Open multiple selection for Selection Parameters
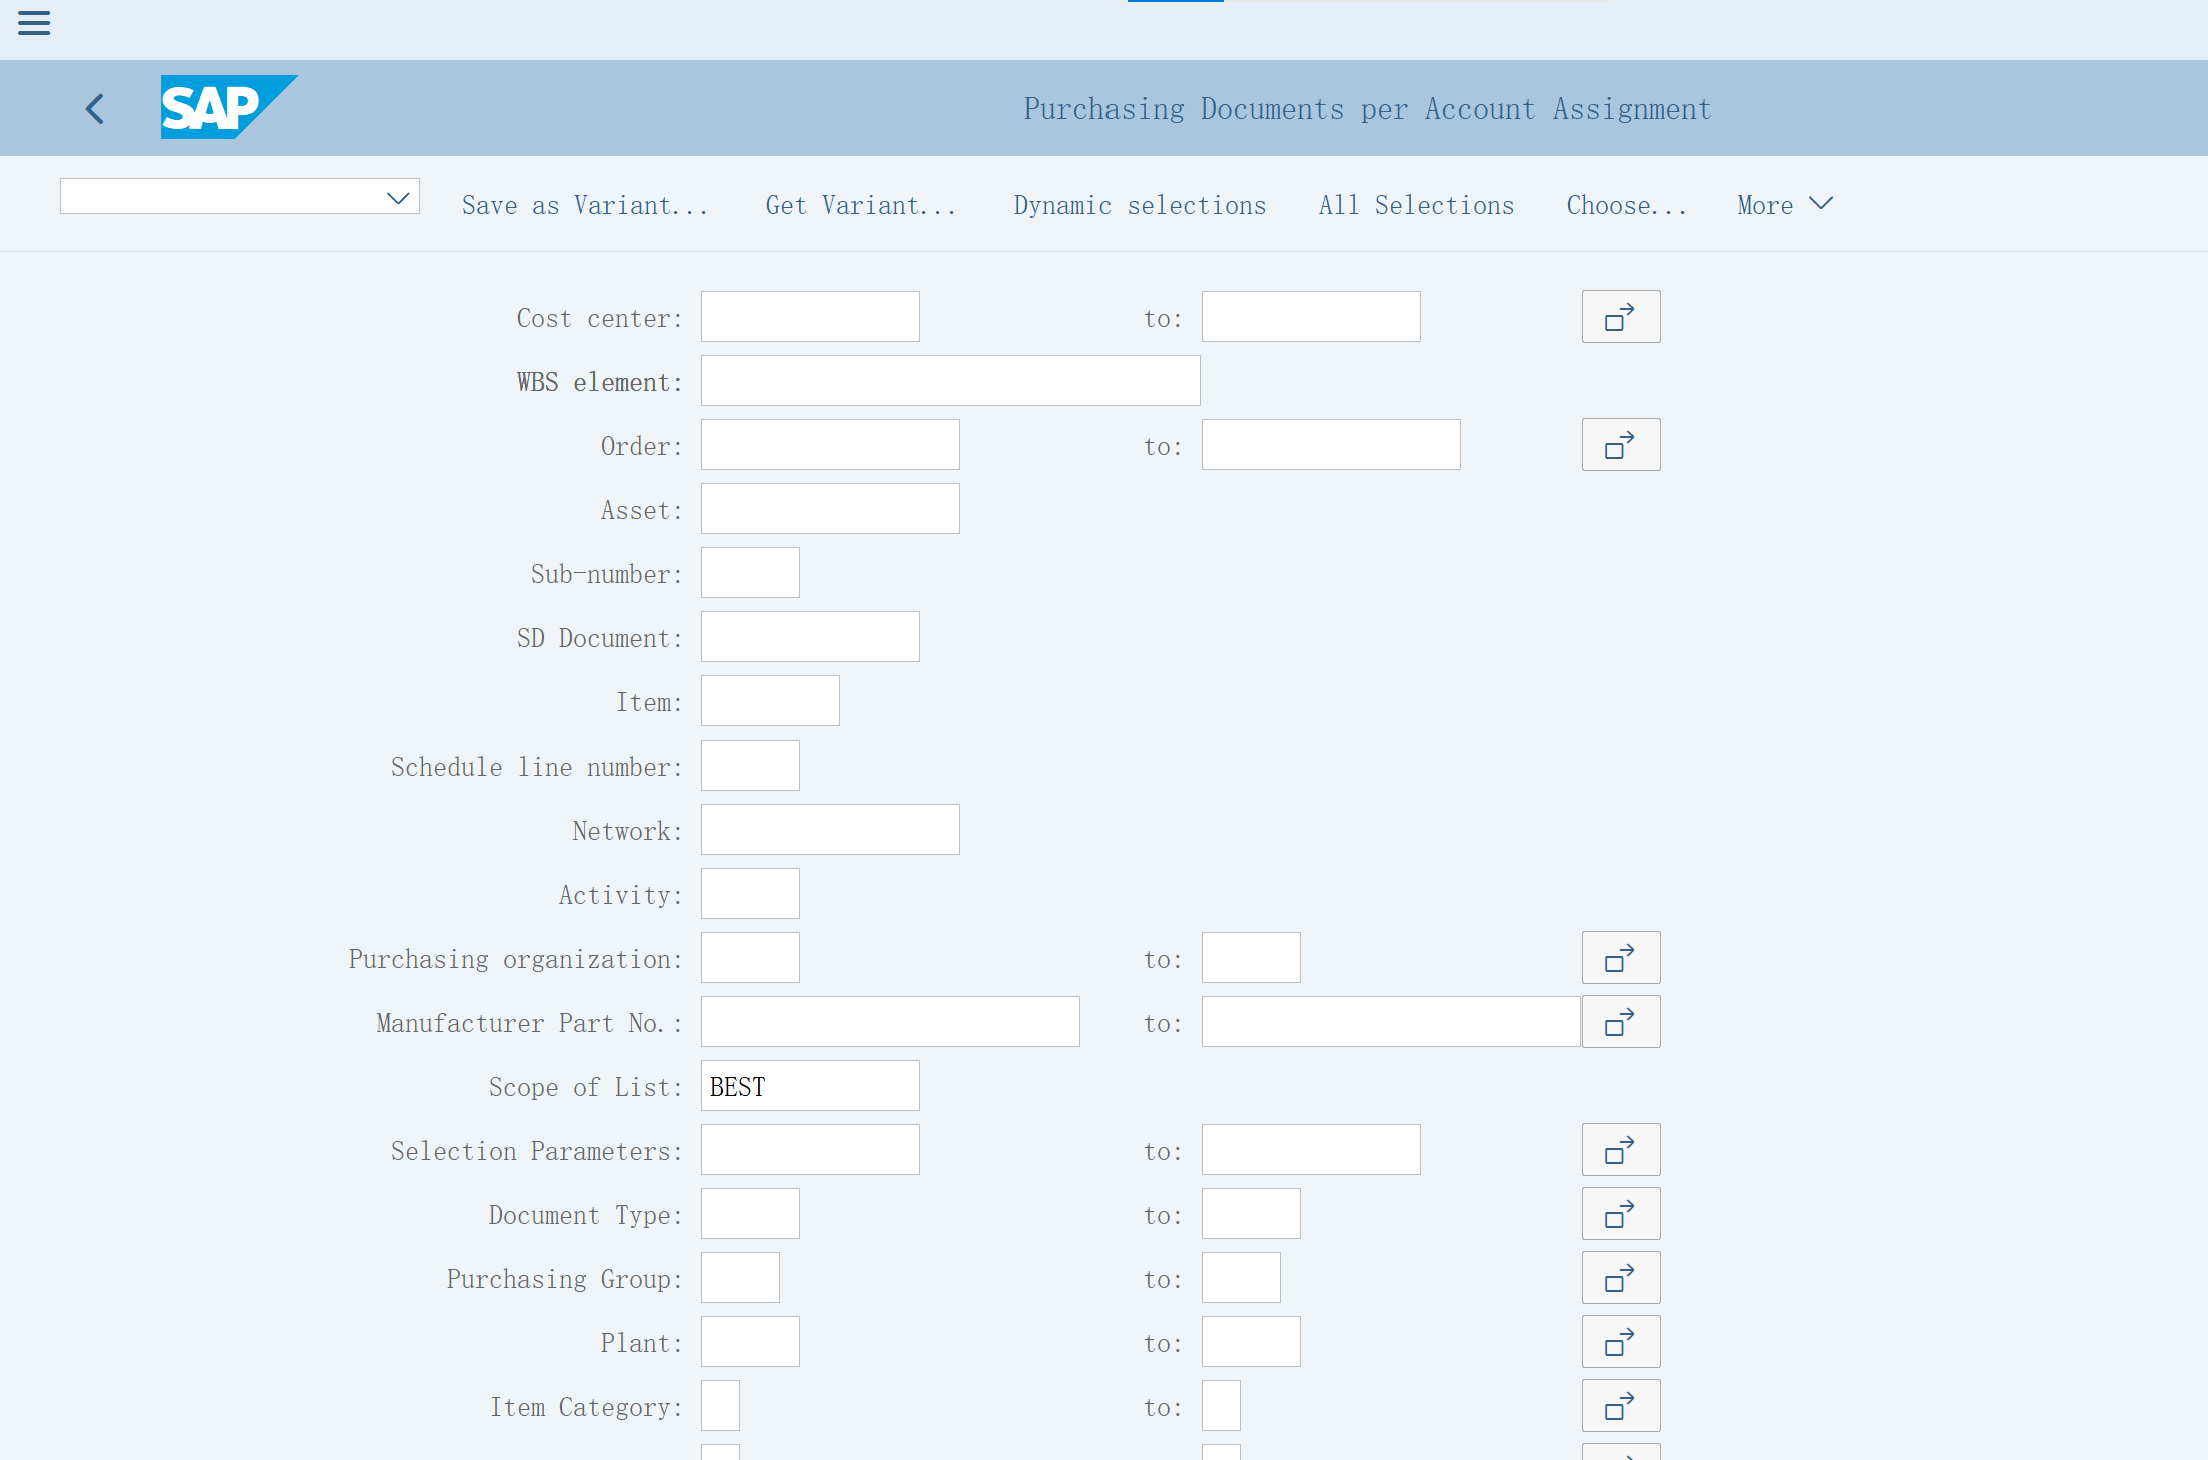 point(1620,1150)
